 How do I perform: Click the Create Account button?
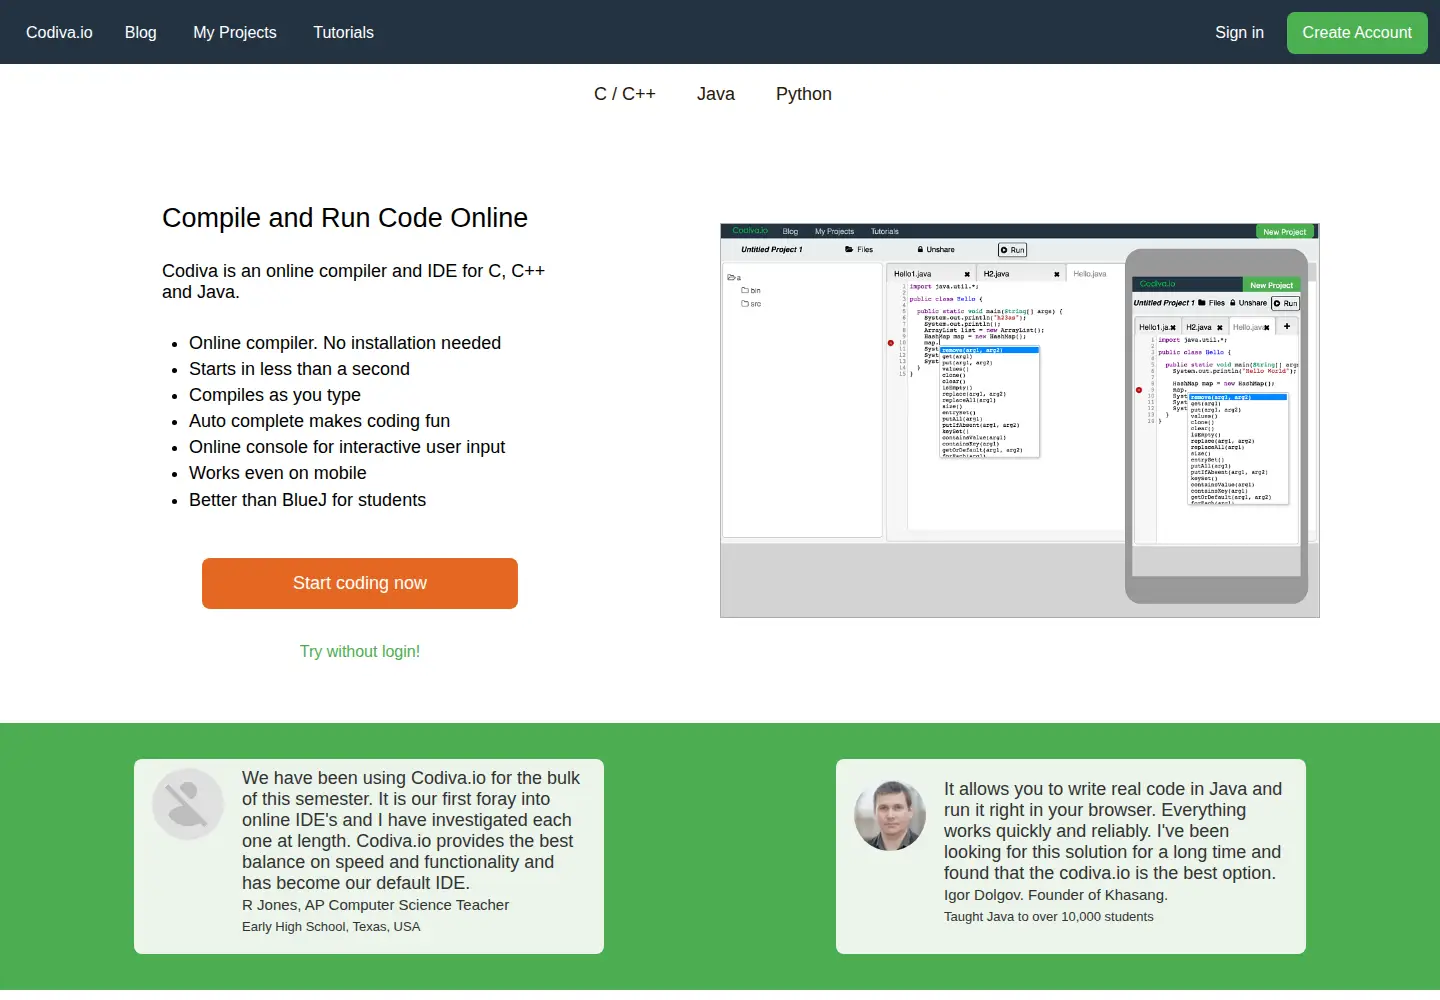[1357, 33]
